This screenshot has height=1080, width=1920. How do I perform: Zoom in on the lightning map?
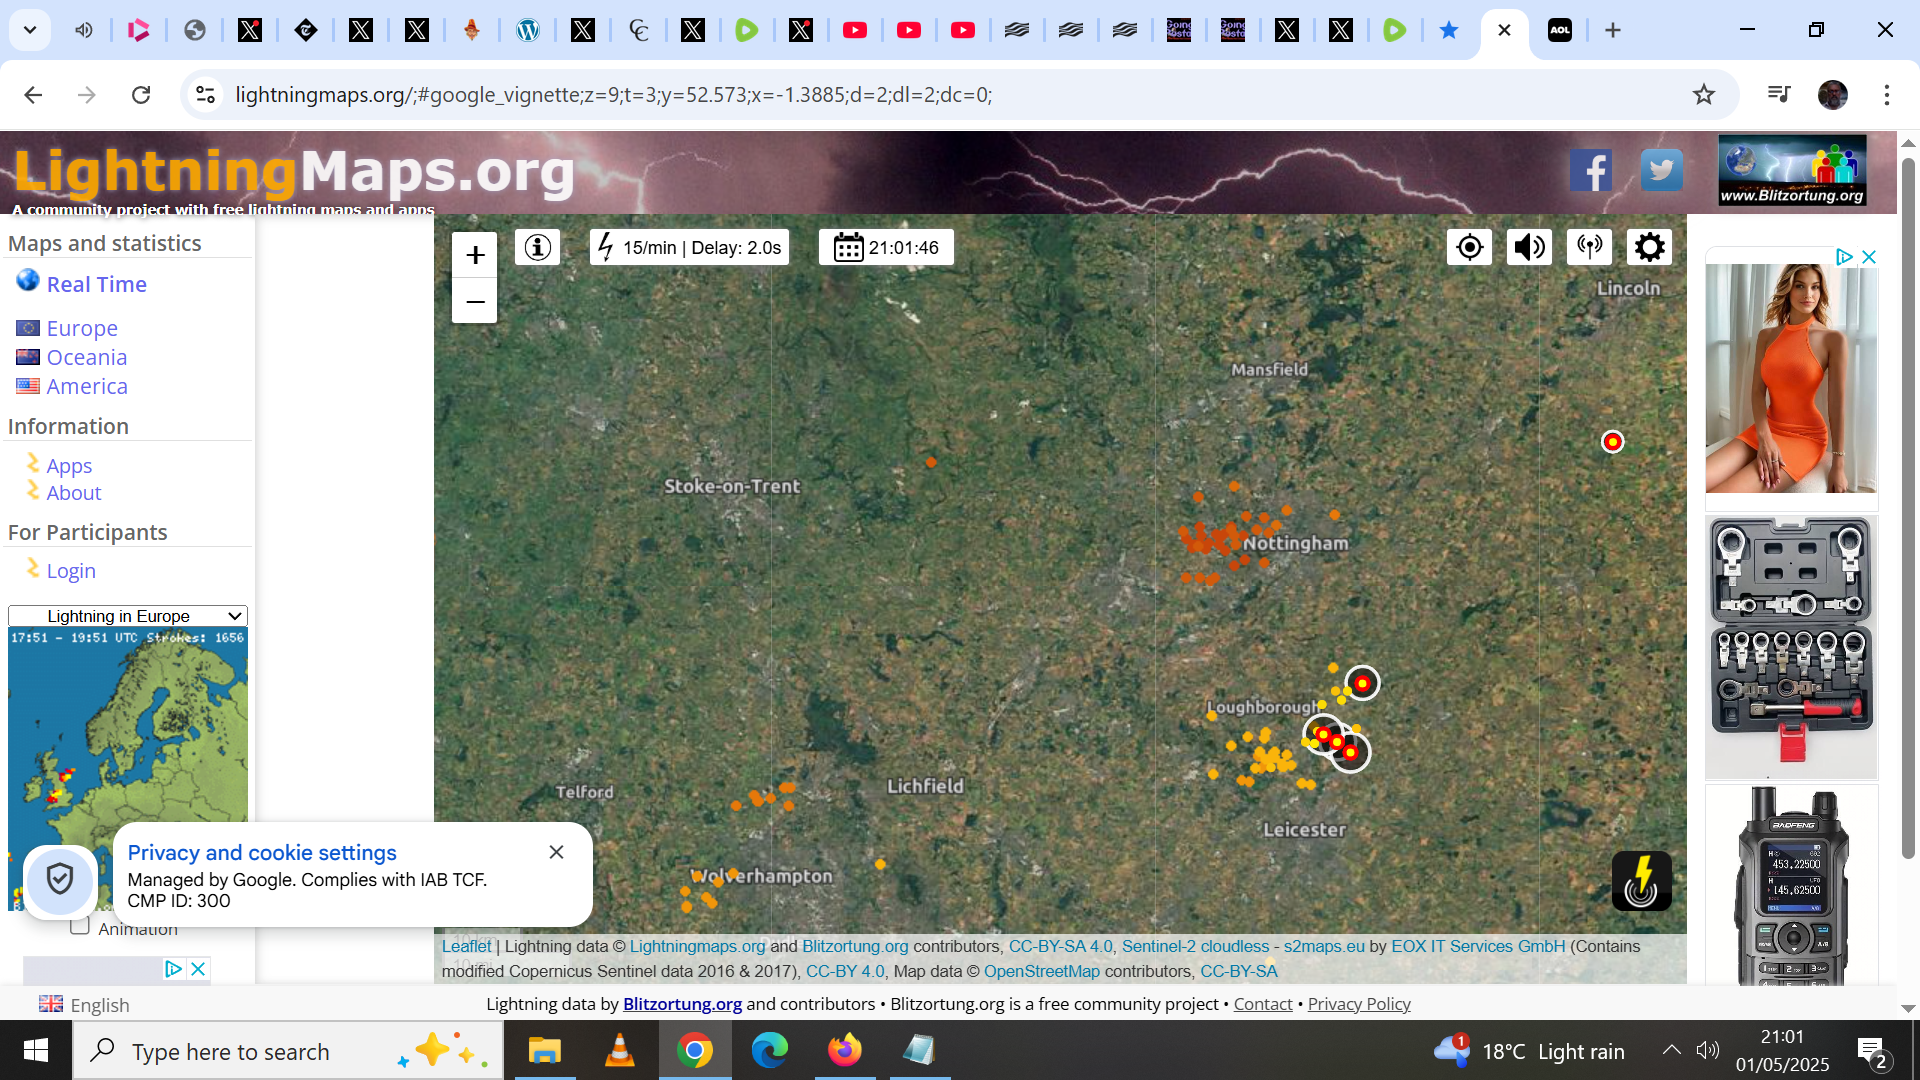(475, 255)
